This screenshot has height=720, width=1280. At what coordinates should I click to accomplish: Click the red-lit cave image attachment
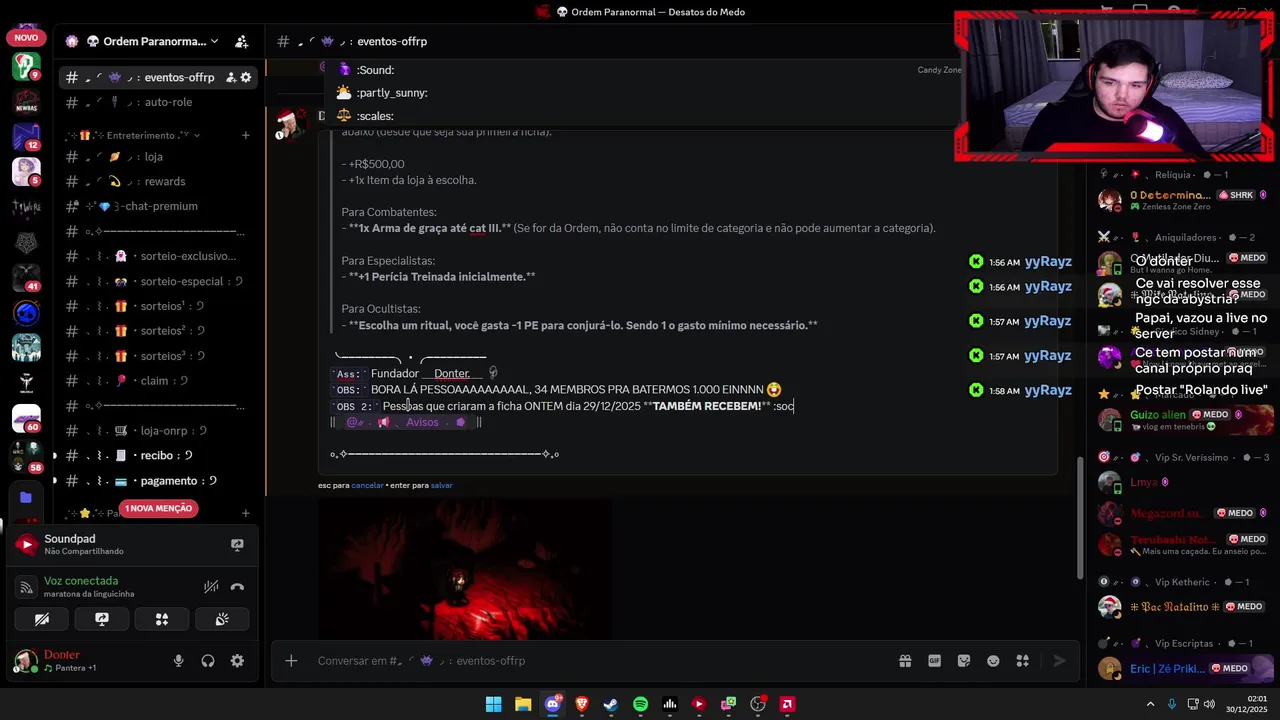click(465, 570)
